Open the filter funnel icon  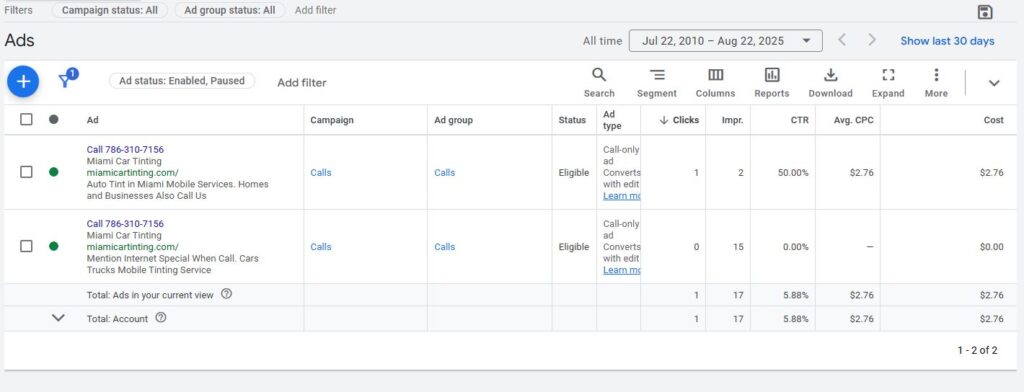[67, 79]
